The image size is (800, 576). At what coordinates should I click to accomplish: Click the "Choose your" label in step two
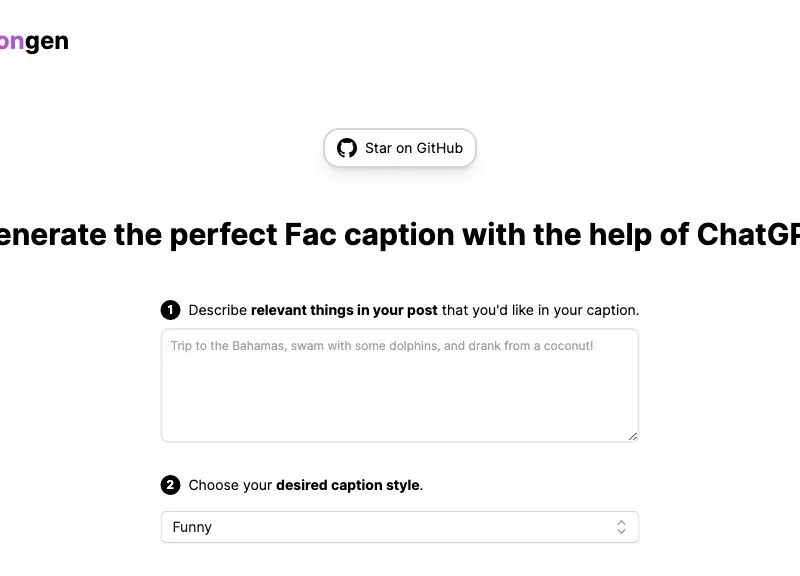[x=230, y=485]
